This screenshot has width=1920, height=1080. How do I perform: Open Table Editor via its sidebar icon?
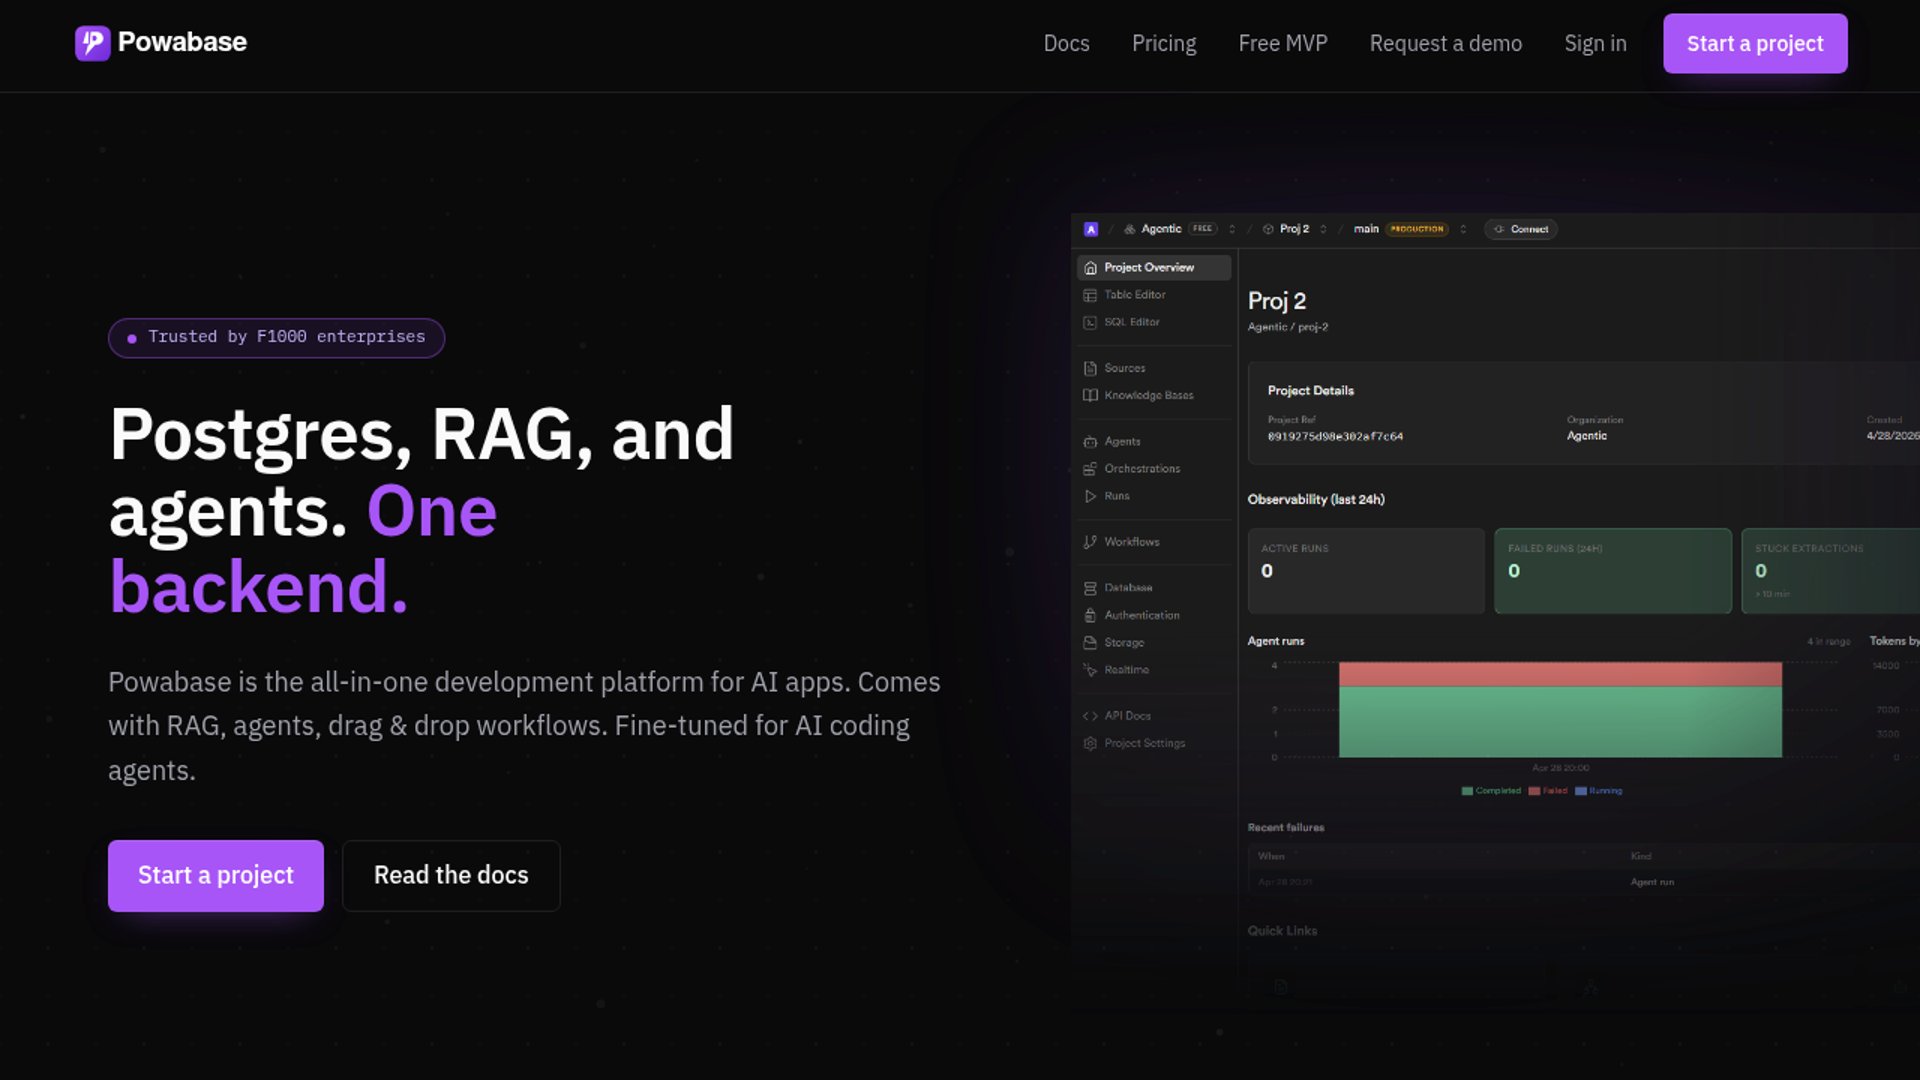click(x=1090, y=295)
